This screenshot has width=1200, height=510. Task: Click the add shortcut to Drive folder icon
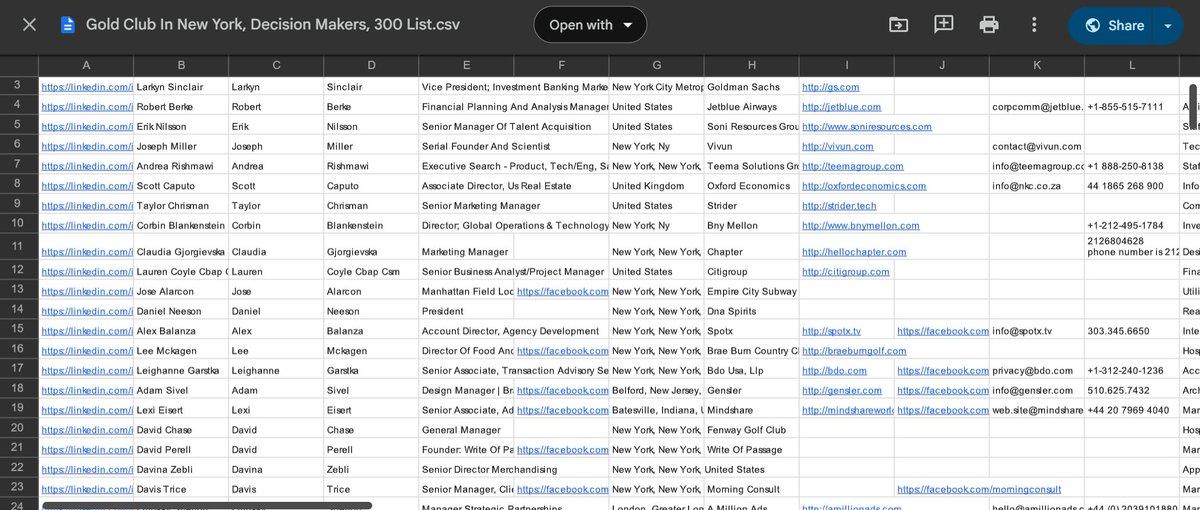tap(898, 25)
